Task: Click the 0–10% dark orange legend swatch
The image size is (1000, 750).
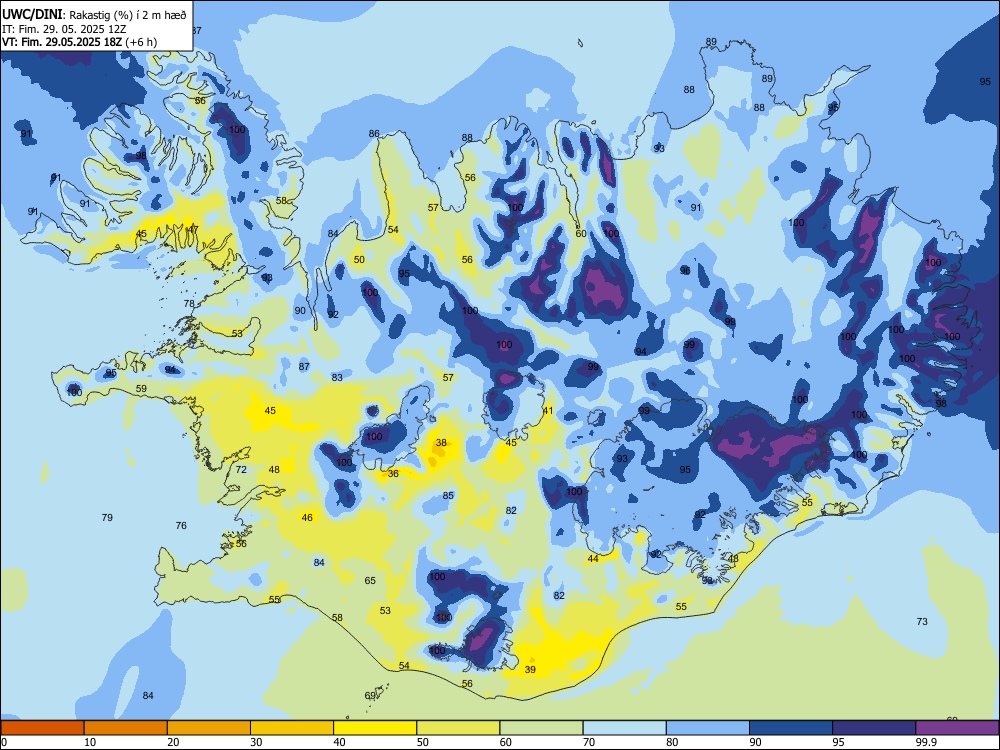Action: point(42,728)
